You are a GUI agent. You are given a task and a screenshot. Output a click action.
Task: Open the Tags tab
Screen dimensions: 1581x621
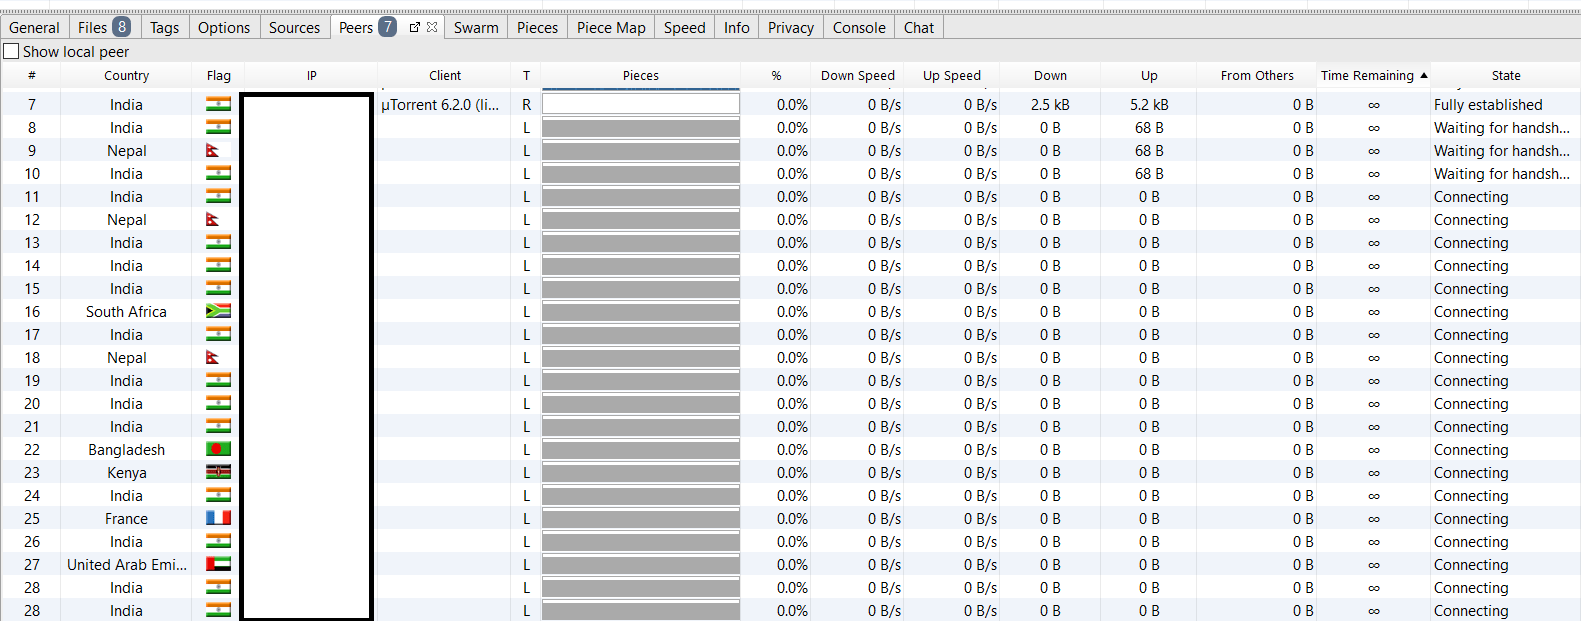pos(165,27)
